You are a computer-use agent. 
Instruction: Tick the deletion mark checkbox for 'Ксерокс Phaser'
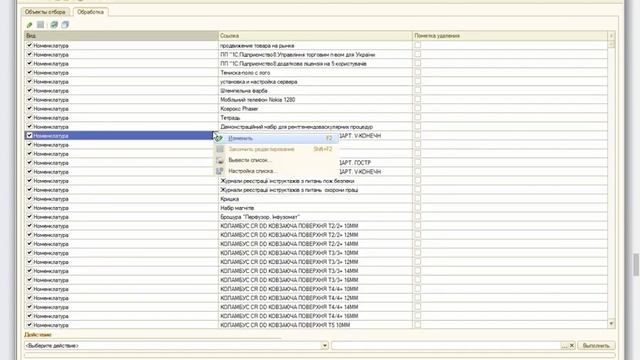click(418, 109)
